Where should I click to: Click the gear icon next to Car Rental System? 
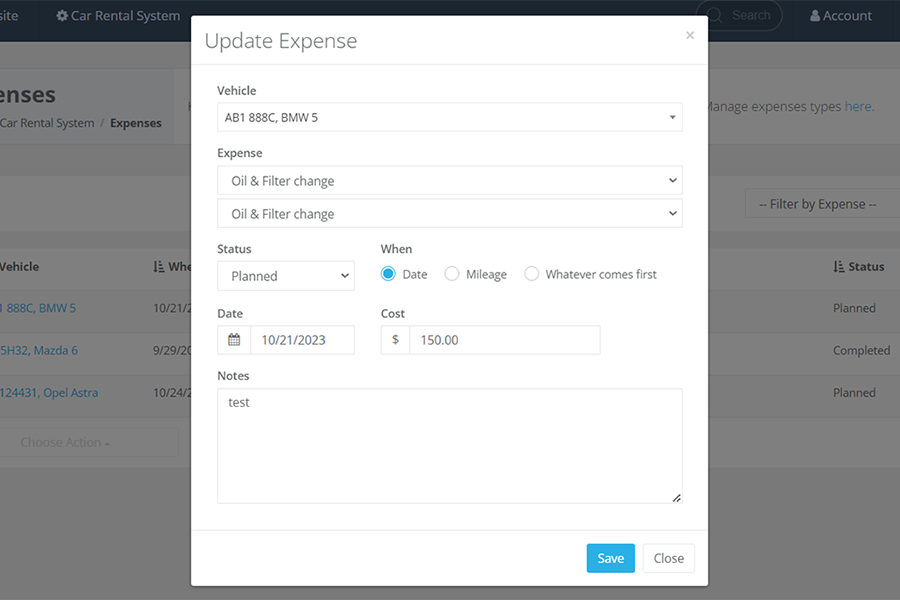point(62,16)
